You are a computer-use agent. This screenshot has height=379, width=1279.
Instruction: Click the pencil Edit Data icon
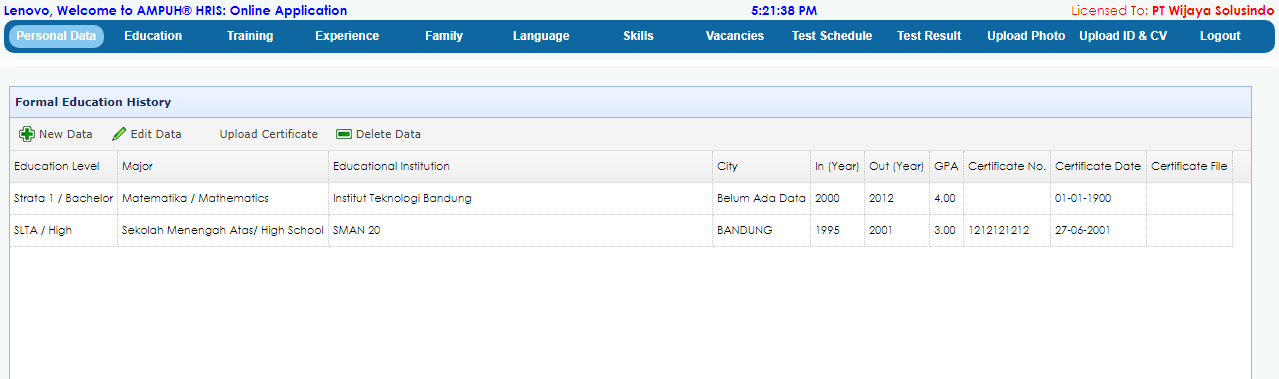(119, 134)
